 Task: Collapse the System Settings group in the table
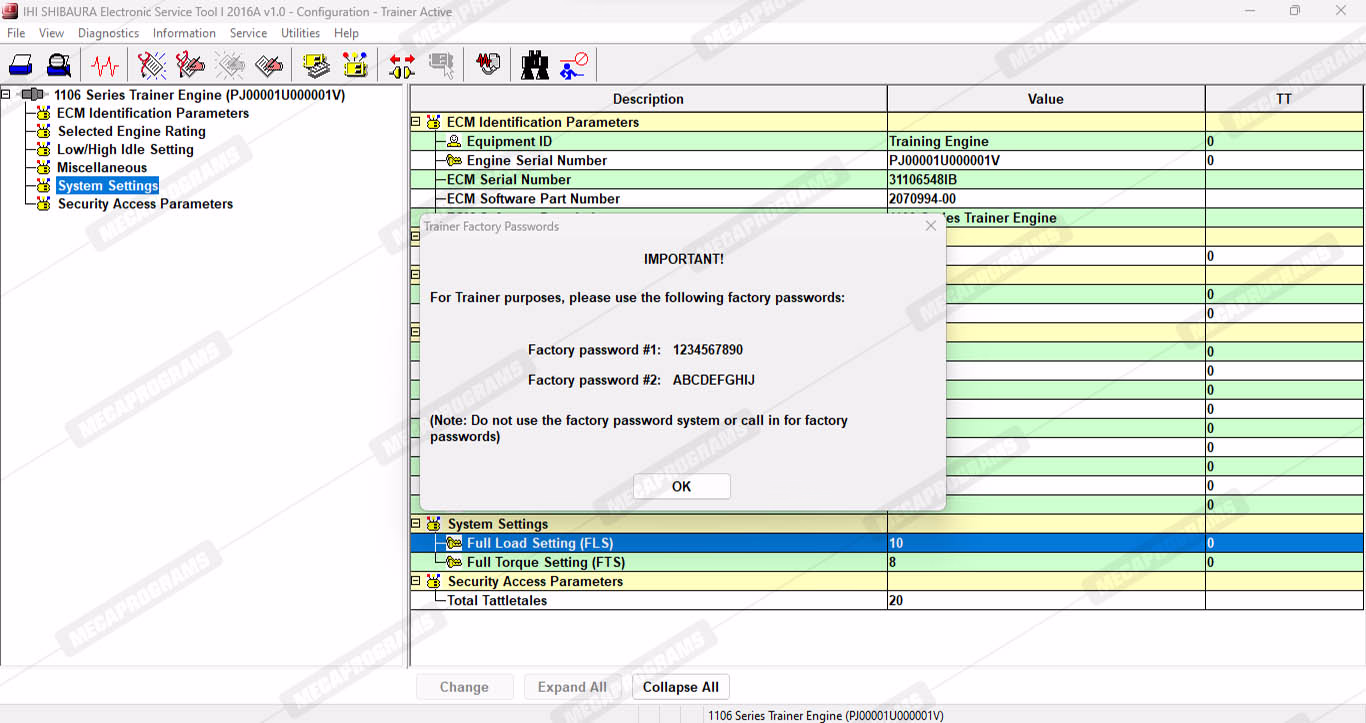coord(416,524)
